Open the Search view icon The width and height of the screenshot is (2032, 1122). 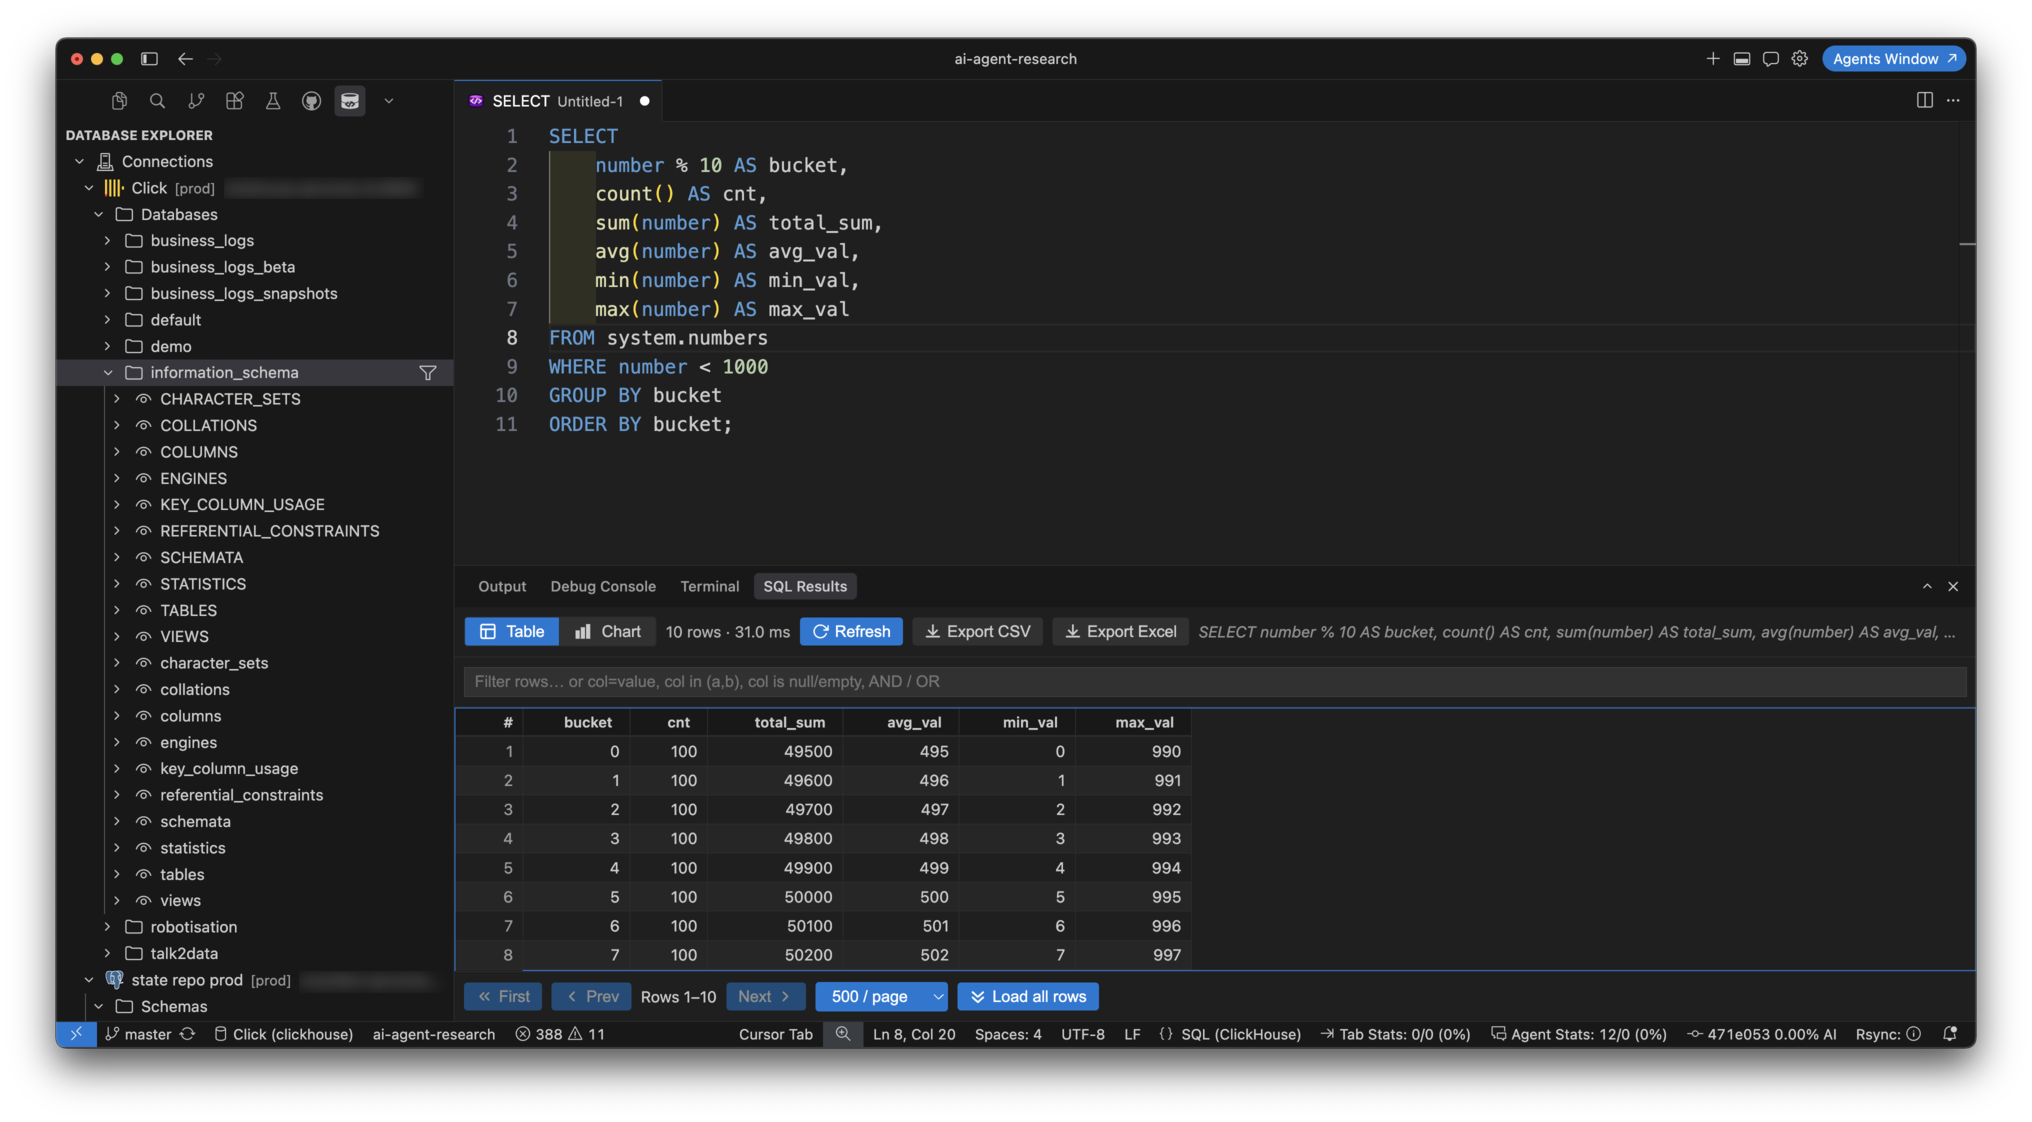pyautogui.click(x=157, y=101)
